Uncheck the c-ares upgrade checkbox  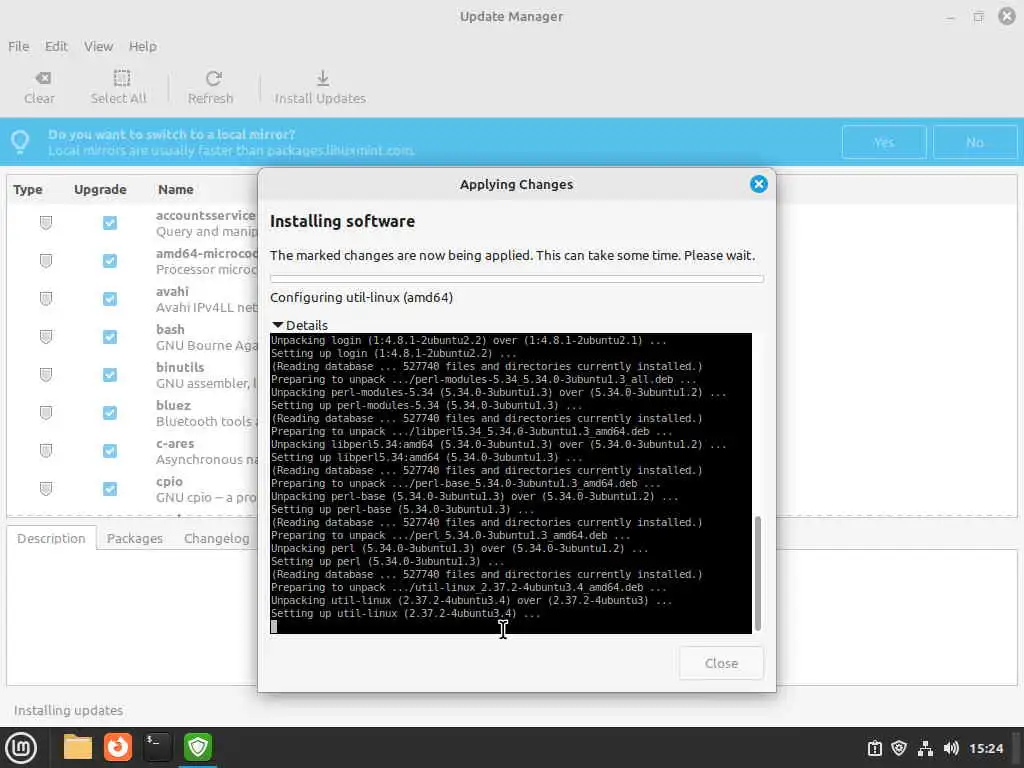click(x=110, y=451)
